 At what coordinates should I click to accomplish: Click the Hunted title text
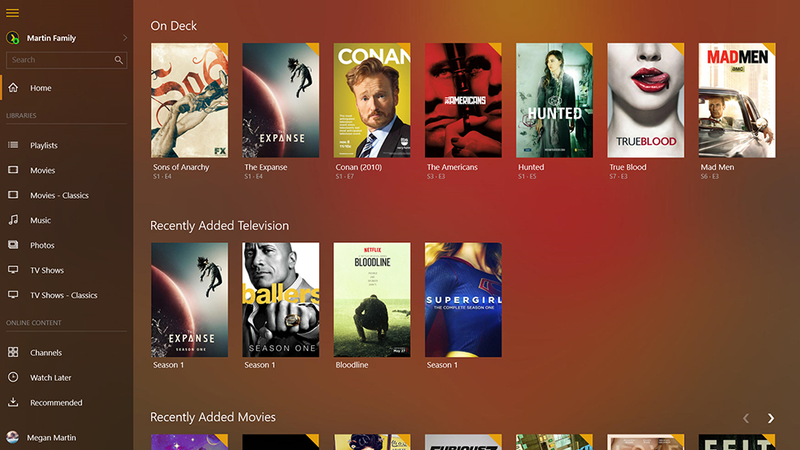click(531, 167)
